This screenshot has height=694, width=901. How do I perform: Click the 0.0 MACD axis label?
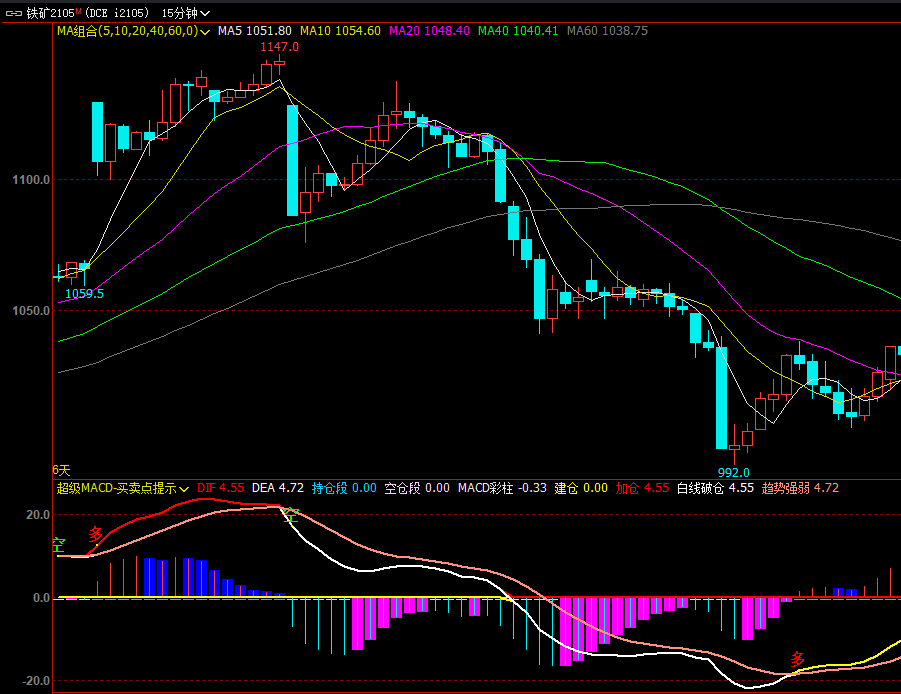pos(41,598)
